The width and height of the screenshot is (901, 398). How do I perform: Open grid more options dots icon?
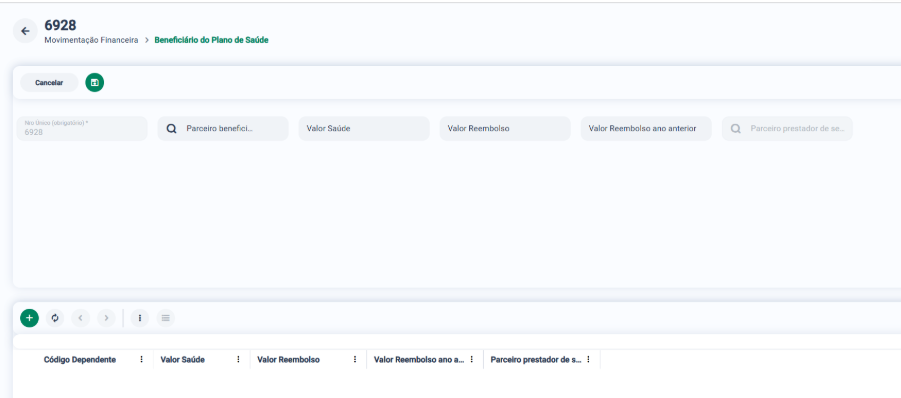coord(140,318)
